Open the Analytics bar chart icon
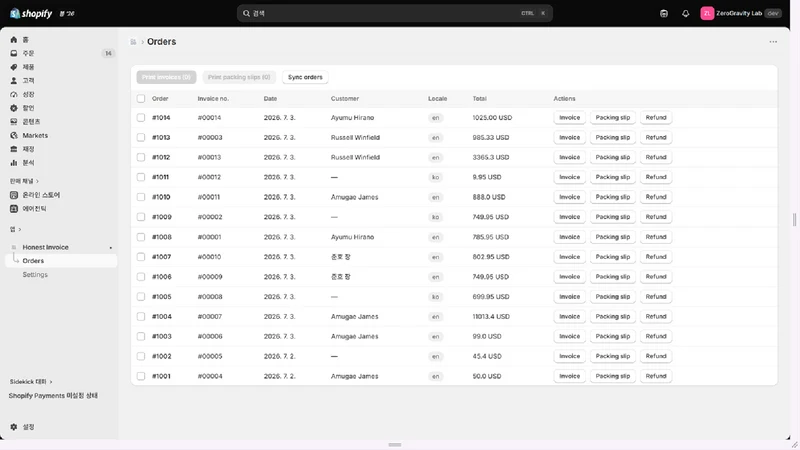 click(14, 163)
